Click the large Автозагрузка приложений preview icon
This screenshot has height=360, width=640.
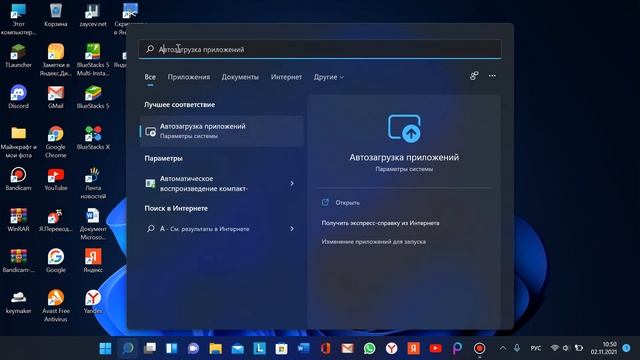[404, 129]
